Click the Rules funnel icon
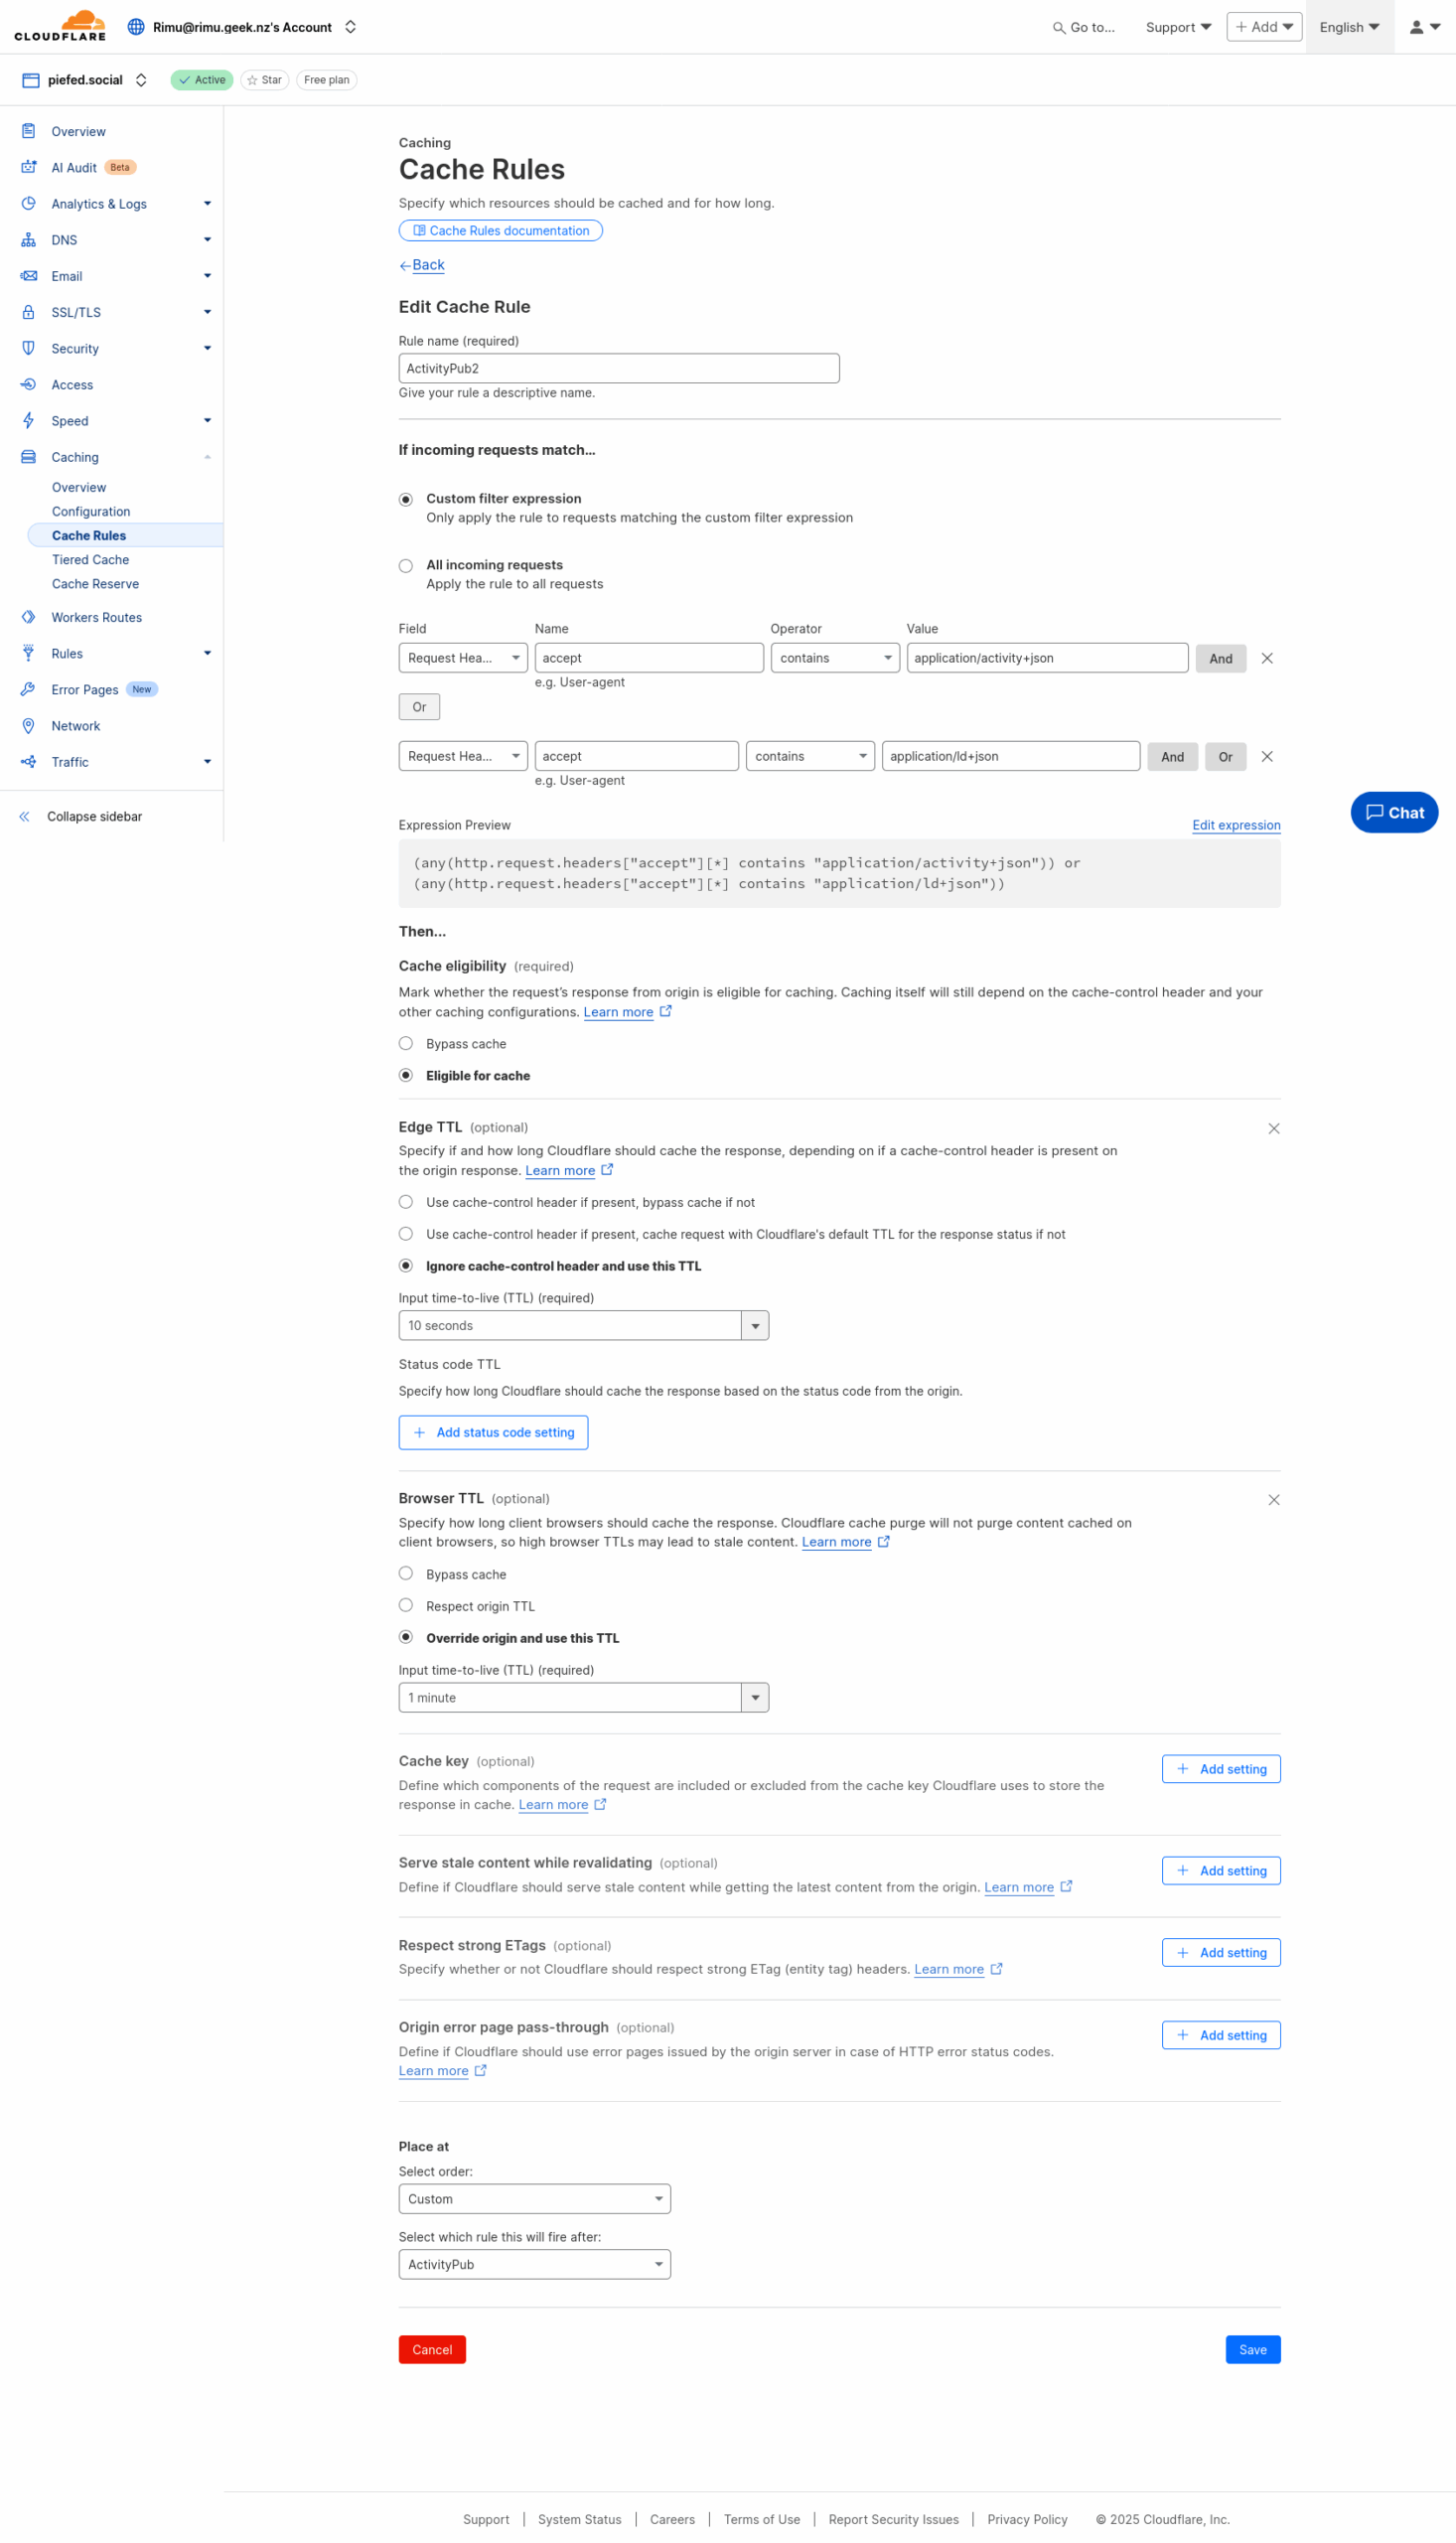The height and width of the screenshot is (2543, 1456). (29, 653)
